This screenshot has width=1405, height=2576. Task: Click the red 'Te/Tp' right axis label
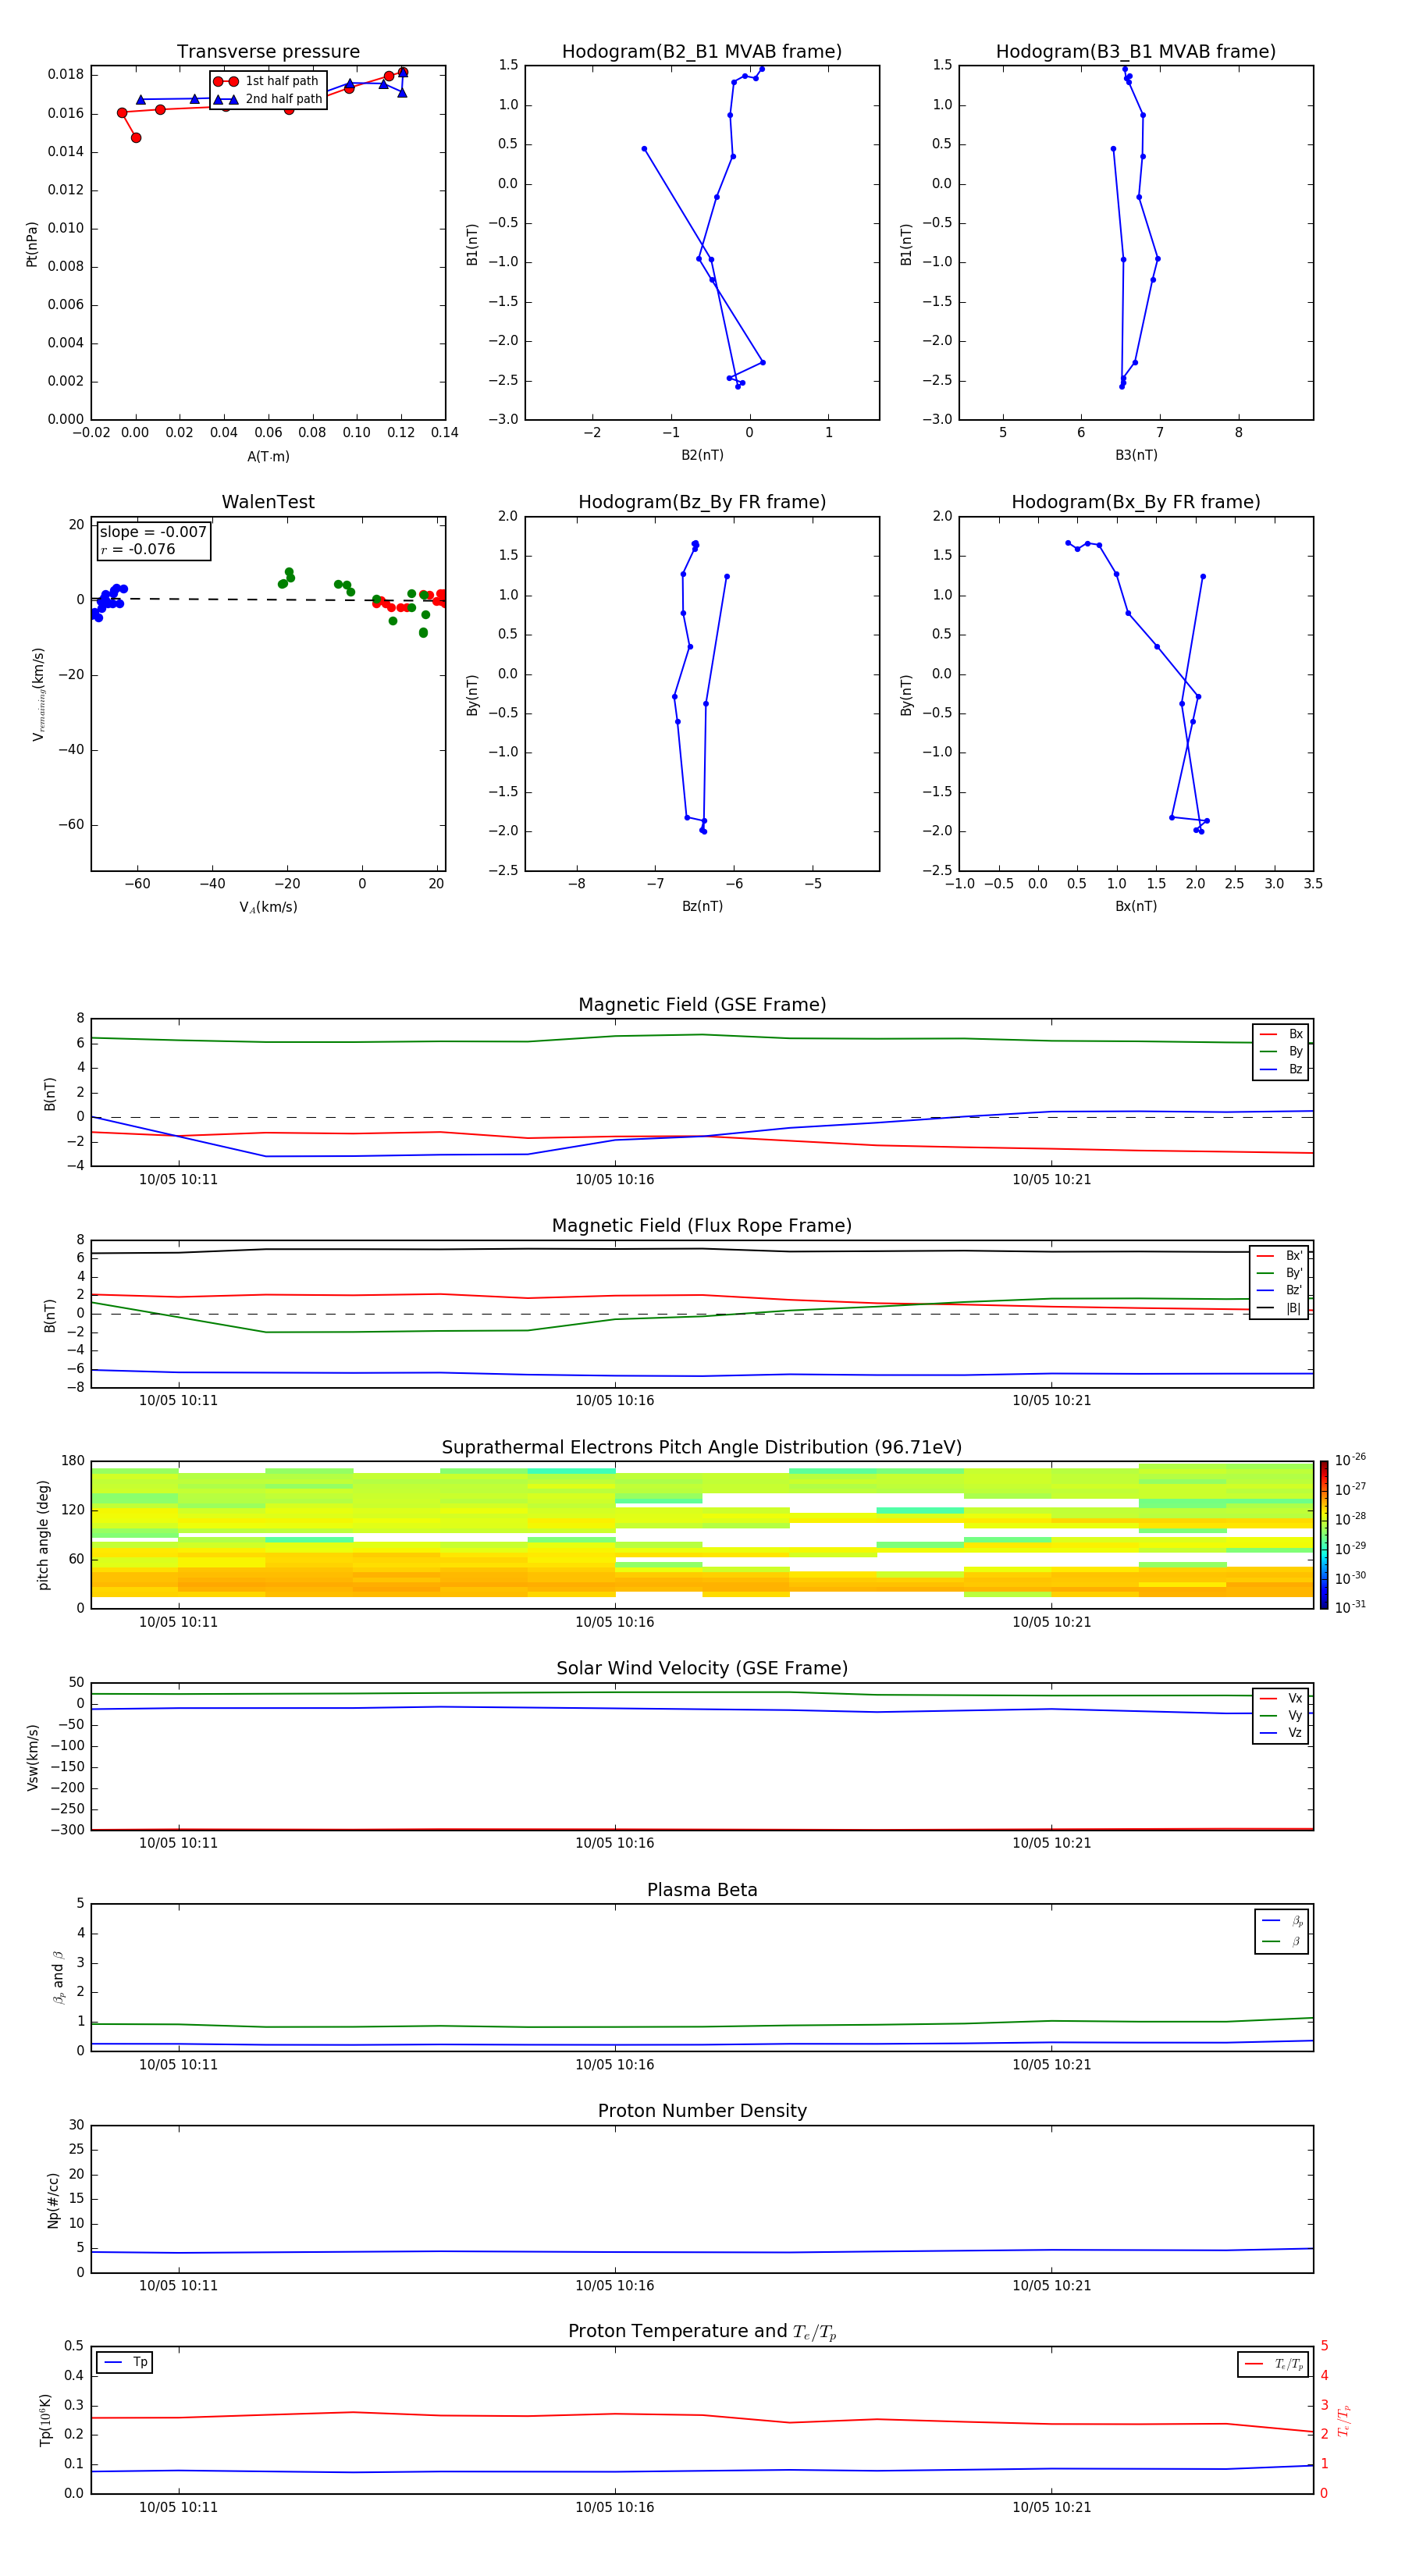[1344, 2420]
